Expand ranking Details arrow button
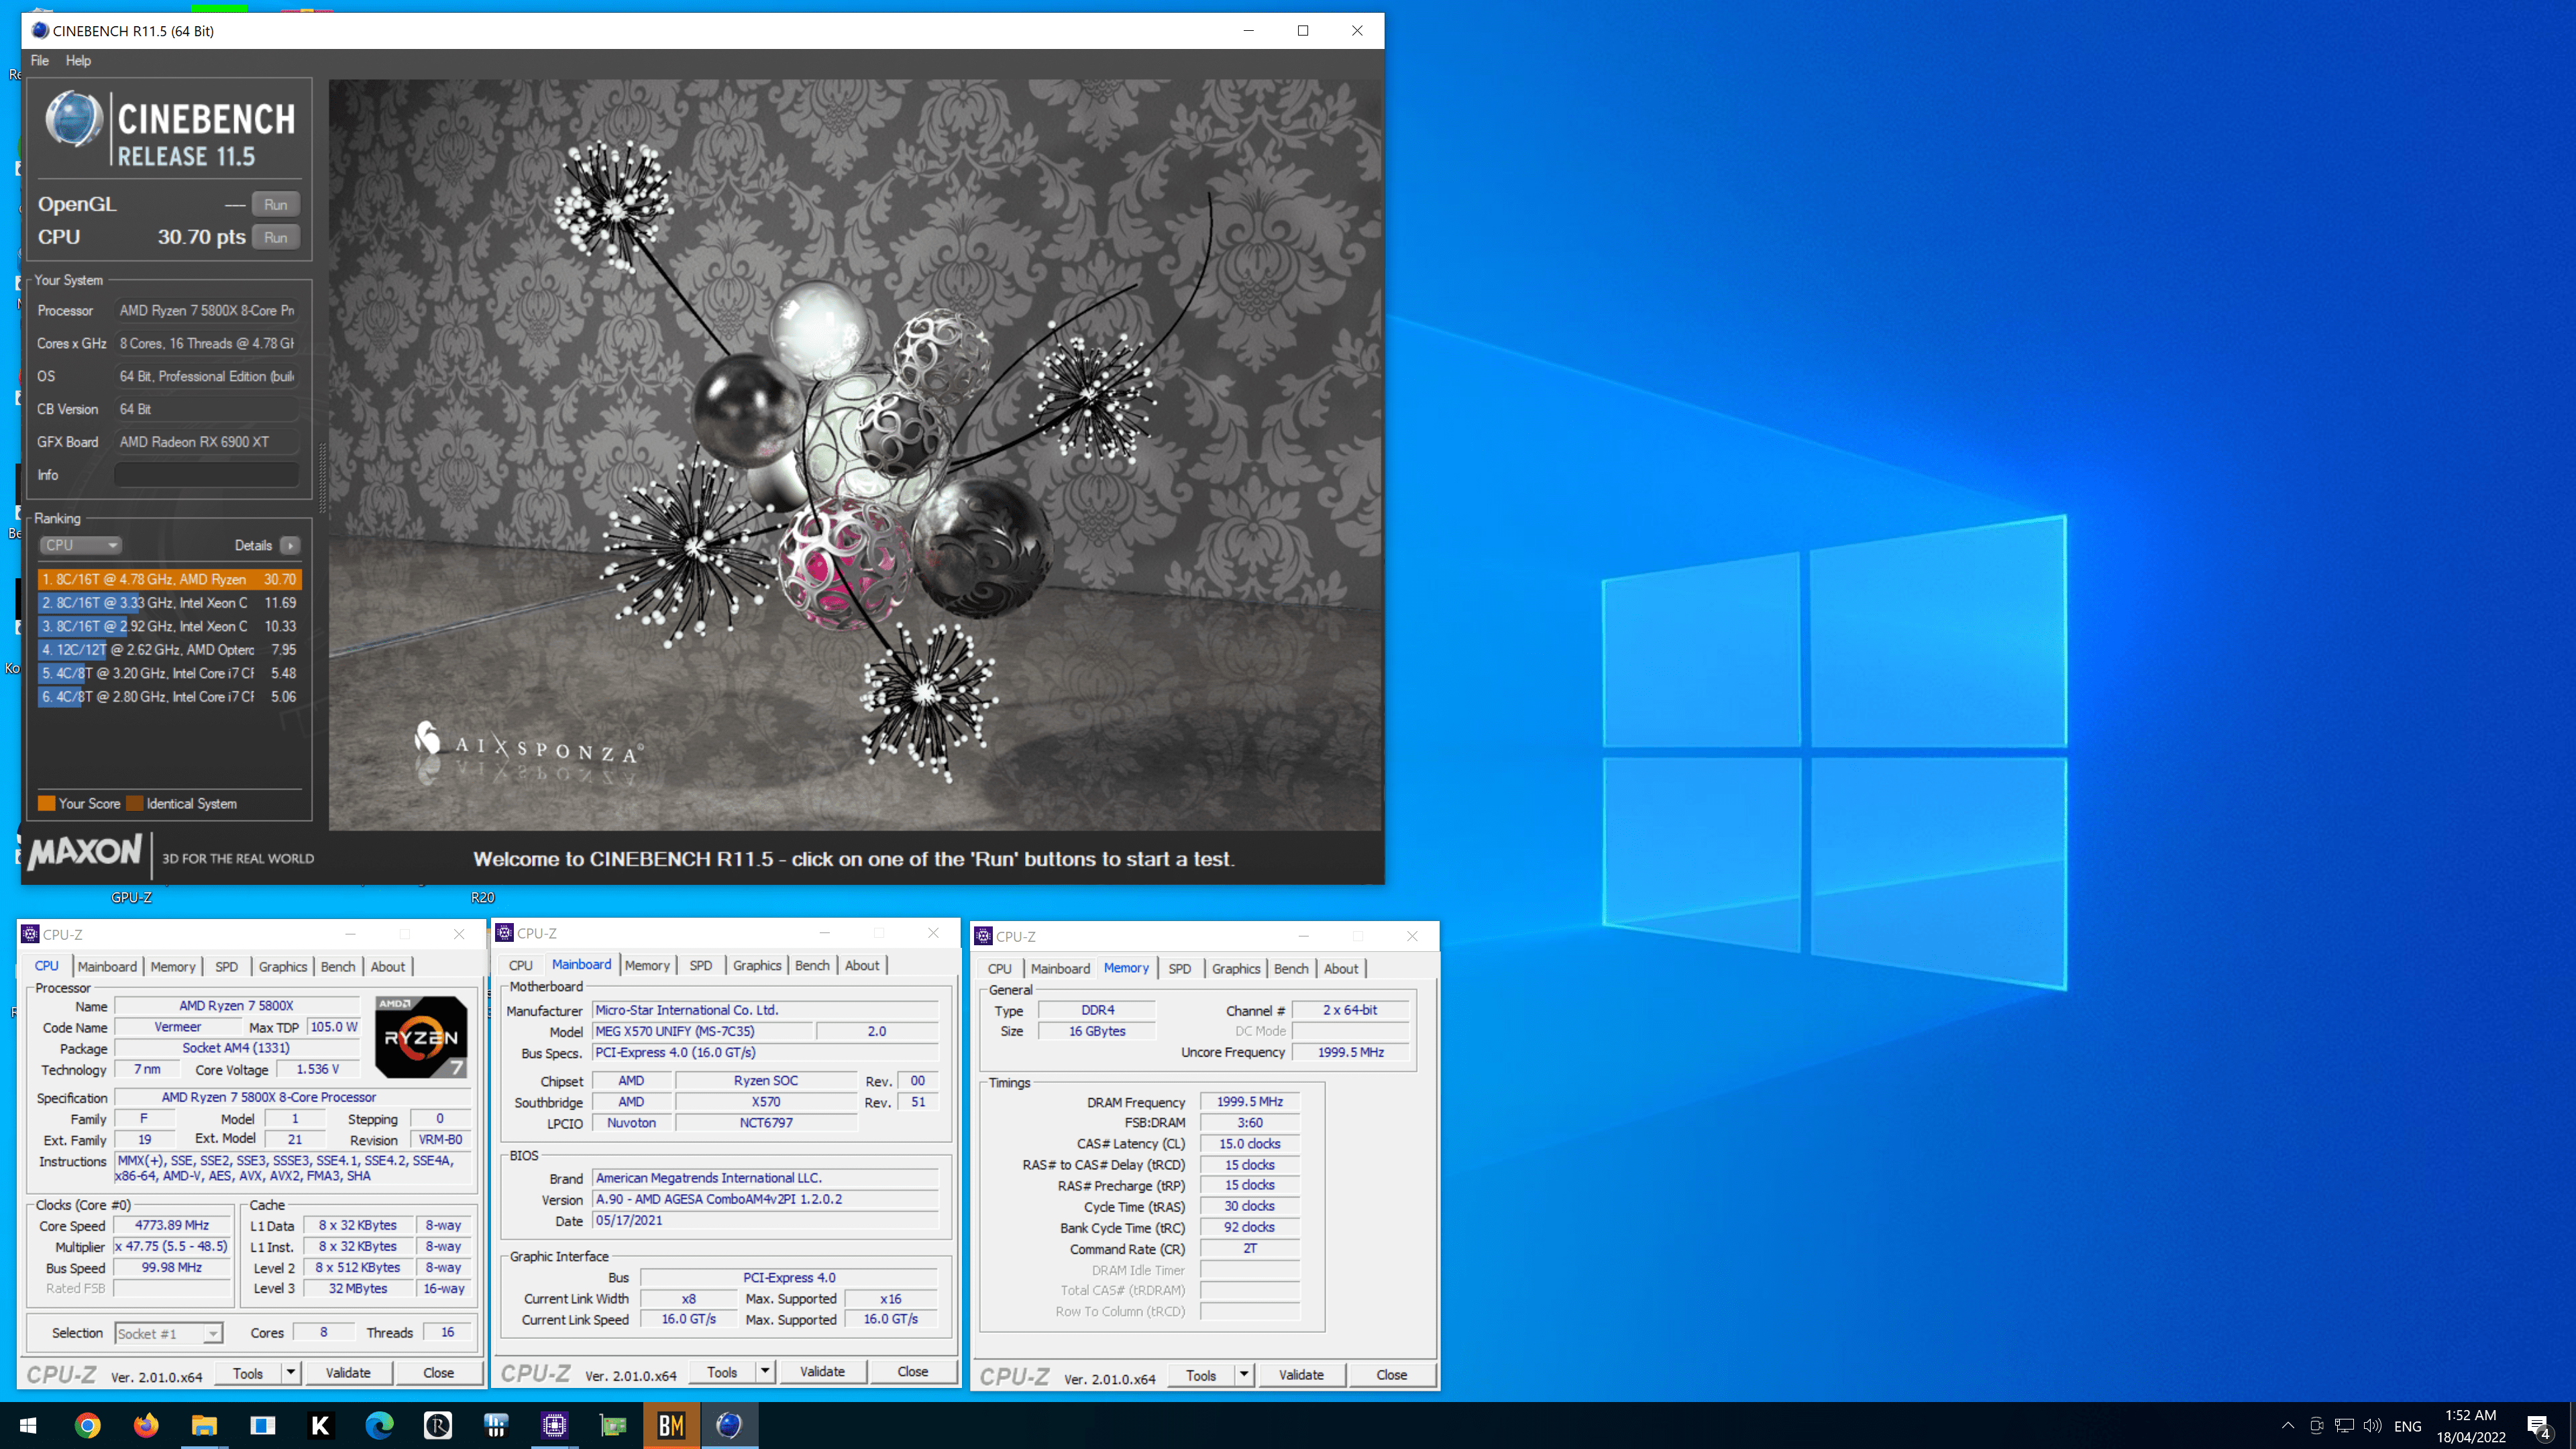The height and width of the screenshot is (1449, 2576). click(290, 545)
